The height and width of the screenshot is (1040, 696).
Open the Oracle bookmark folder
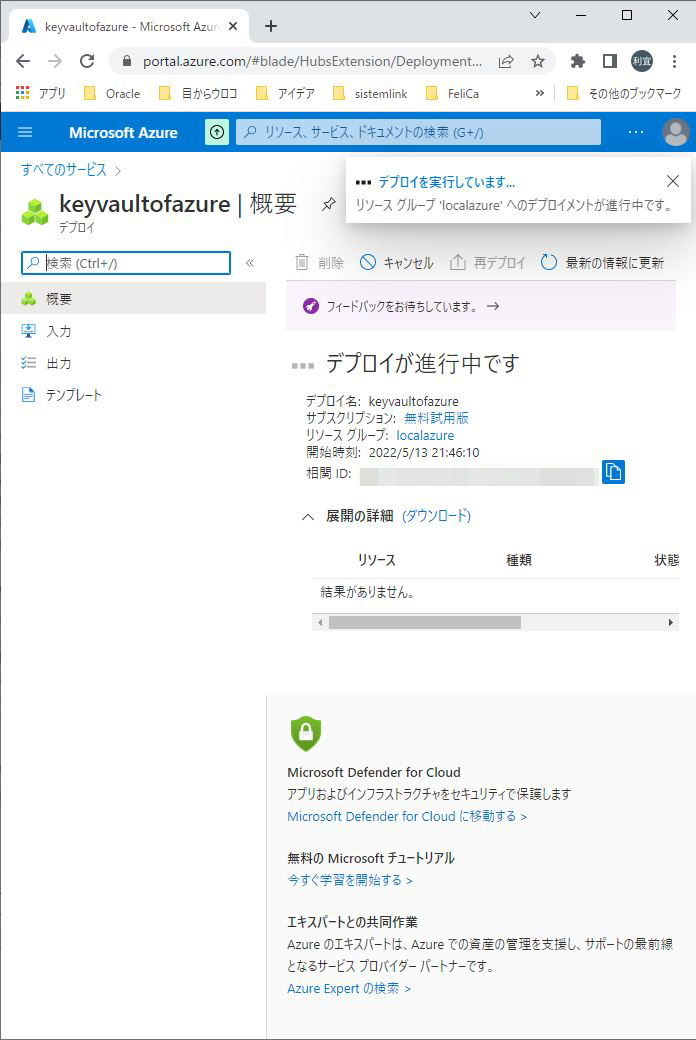tap(111, 94)
